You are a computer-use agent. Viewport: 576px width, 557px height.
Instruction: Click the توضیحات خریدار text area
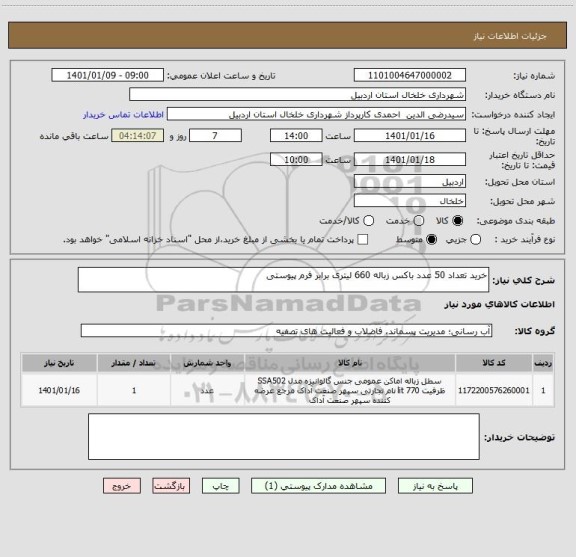click(x=284, y=436)
